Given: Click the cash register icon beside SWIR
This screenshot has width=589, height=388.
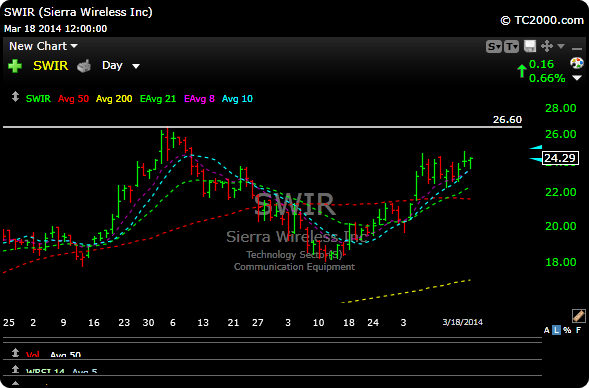Looking at the screenshot, I should click(x=84, y=66).
